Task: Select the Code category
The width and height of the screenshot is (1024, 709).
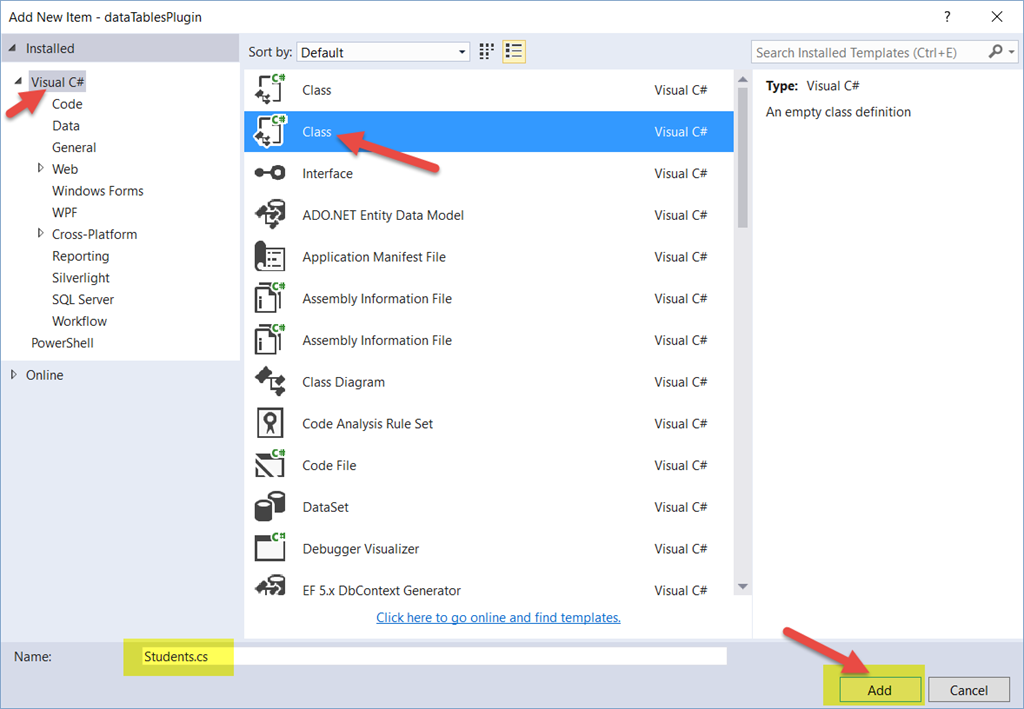Action: tap(67, 104)
